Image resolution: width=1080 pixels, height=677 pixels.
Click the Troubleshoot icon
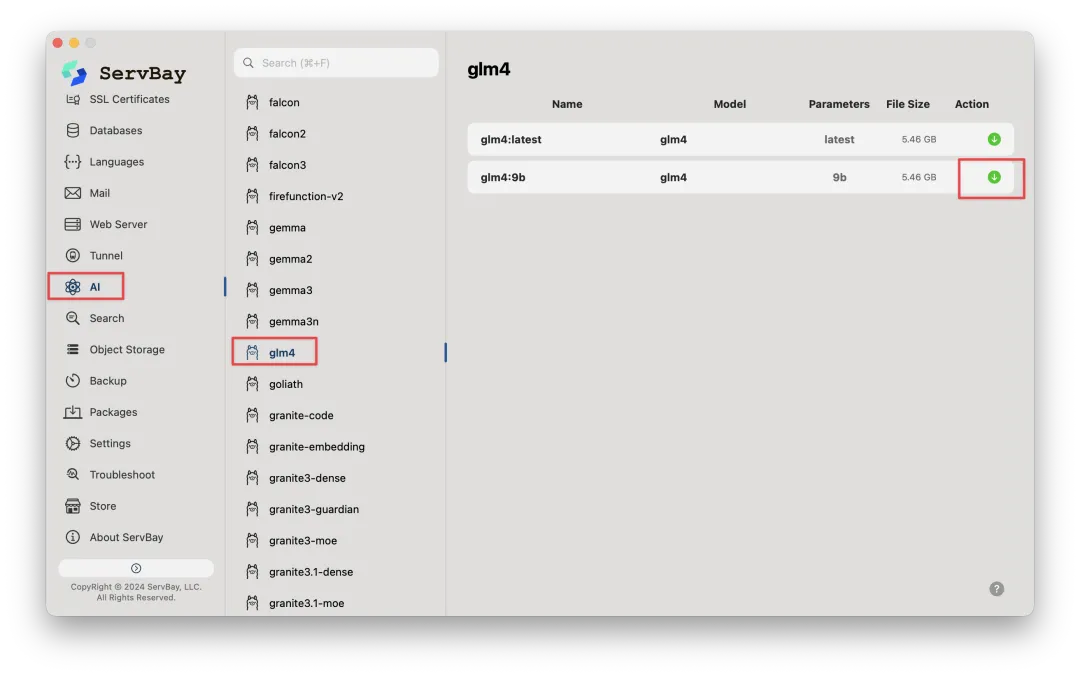[x=72, y=475]
